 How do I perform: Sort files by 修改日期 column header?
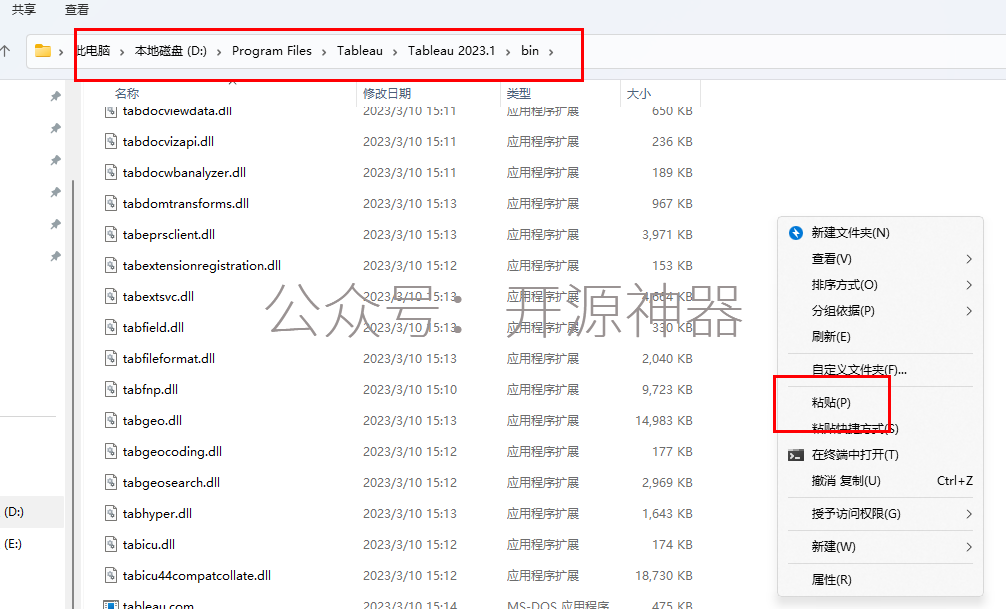(x=387, y=94)
